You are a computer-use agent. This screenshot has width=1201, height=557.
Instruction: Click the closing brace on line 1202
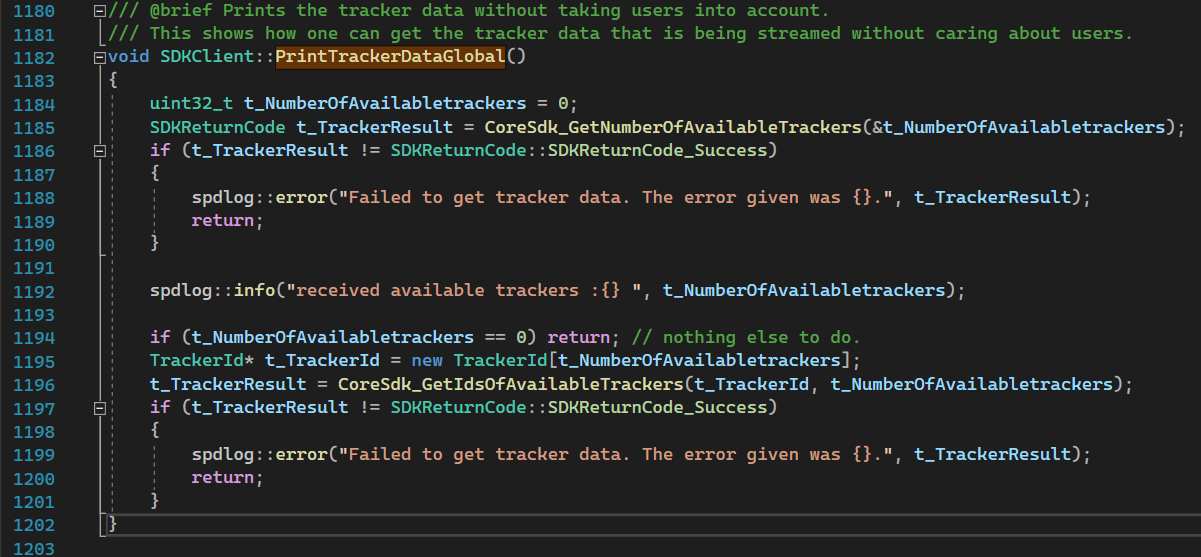[113, 524]
